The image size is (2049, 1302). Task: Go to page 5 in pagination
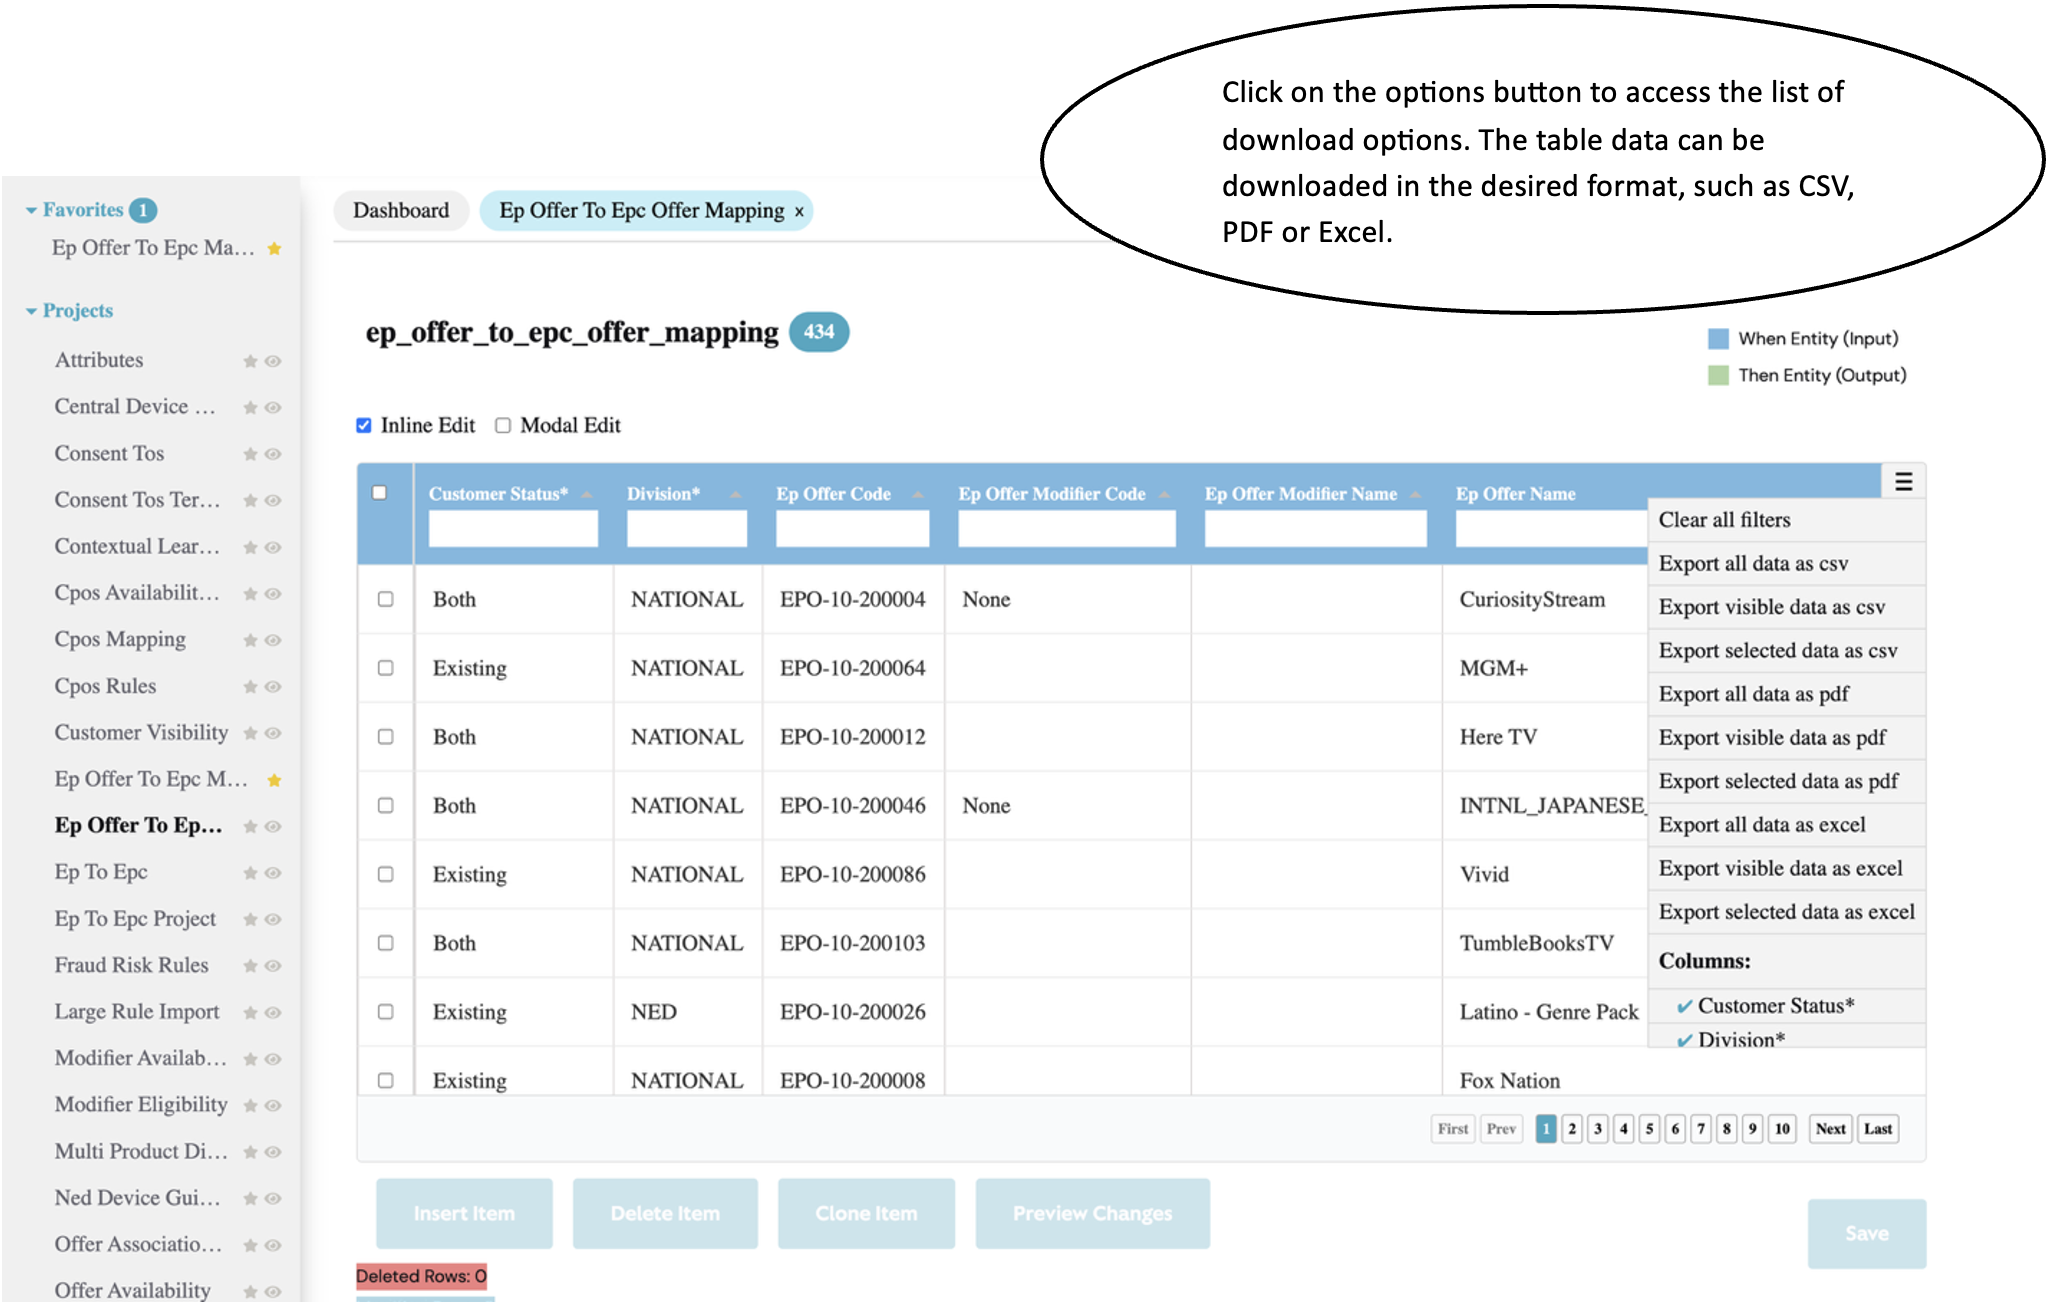coord(1650,1129)
